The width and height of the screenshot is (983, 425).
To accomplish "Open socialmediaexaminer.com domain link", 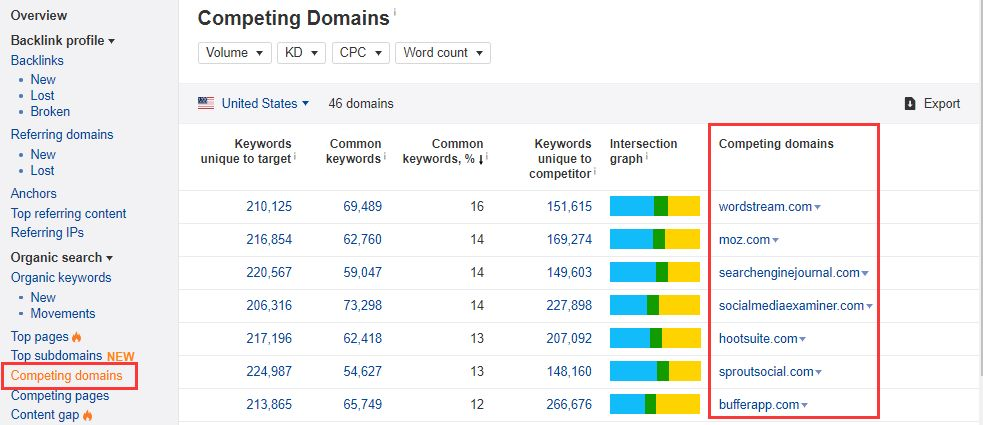I will [x=792, y=306].
